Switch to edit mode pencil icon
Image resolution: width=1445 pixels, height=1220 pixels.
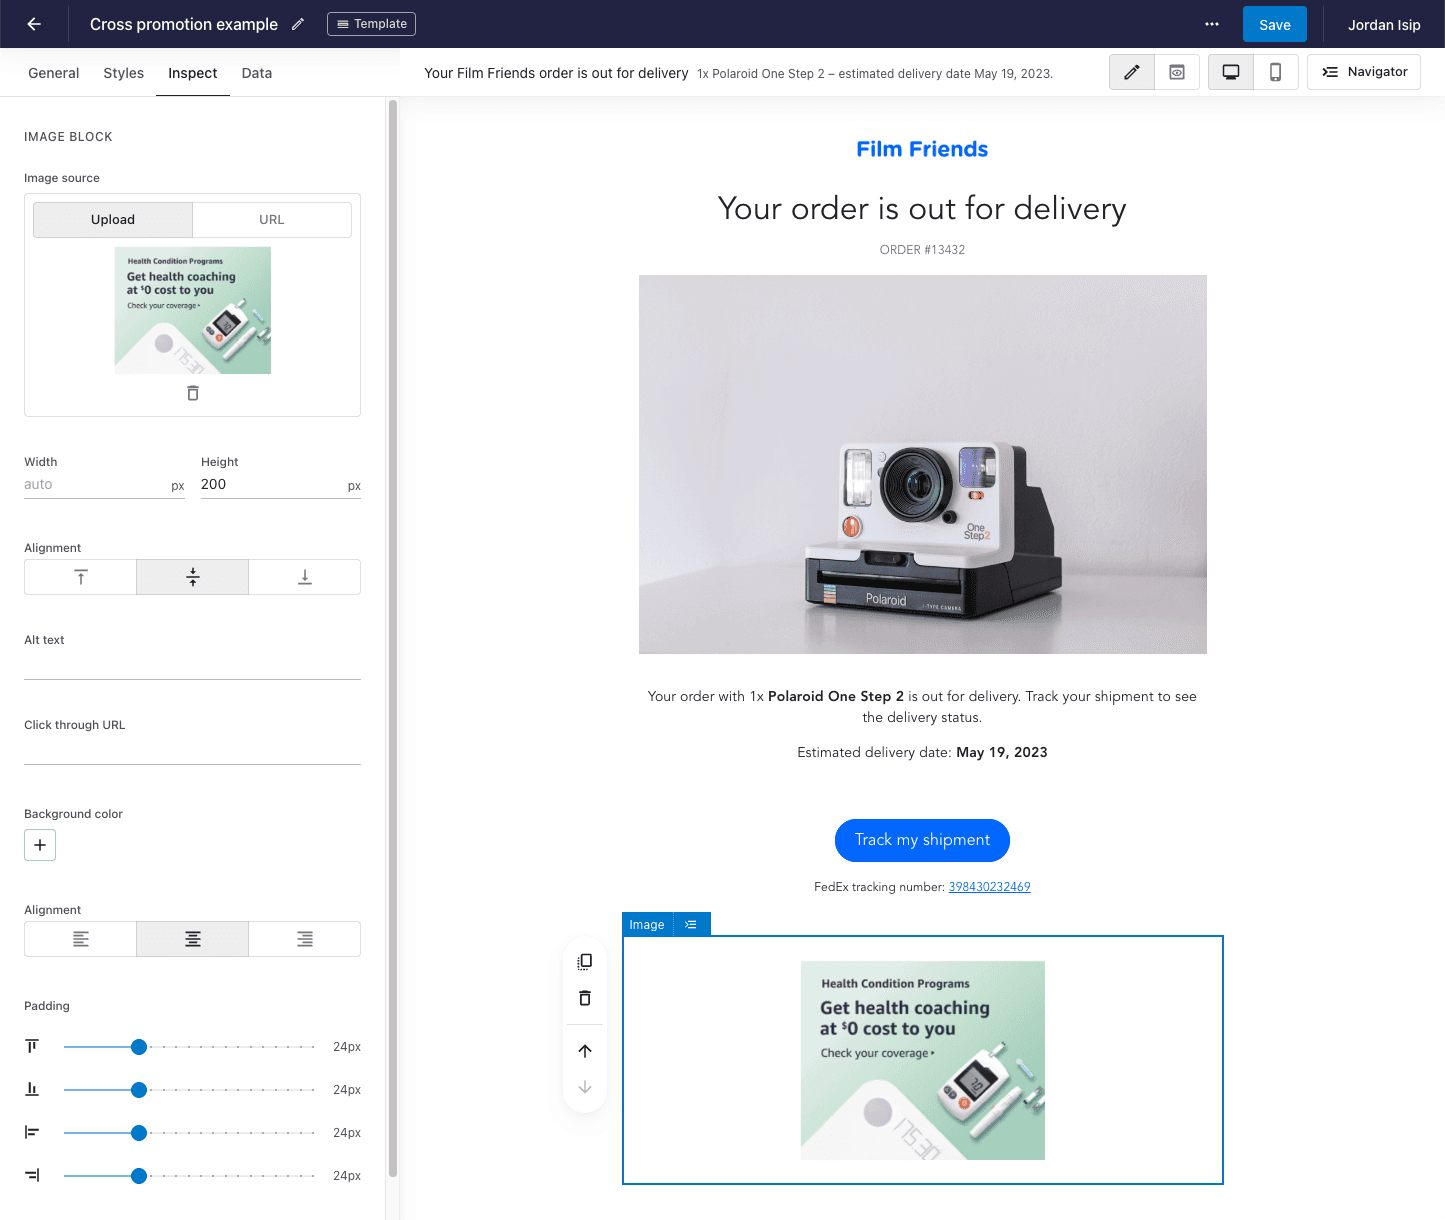tap(1132, 72)
